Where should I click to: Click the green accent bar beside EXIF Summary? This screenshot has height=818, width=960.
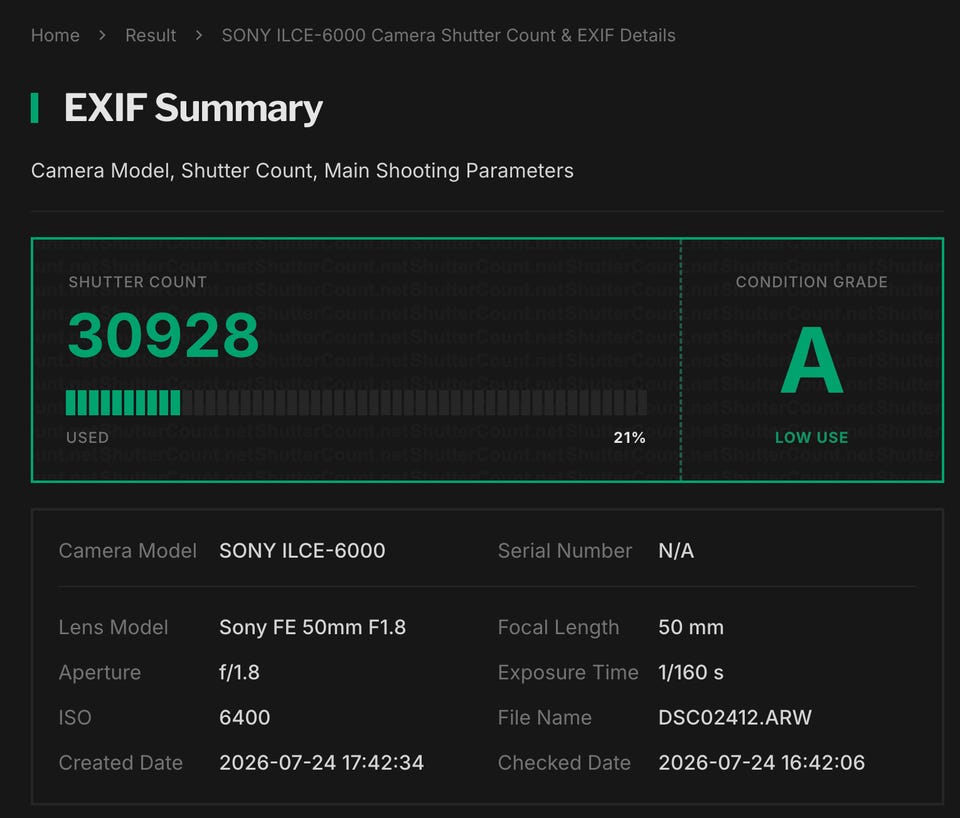pyautogui.click(x=35, y=108)
